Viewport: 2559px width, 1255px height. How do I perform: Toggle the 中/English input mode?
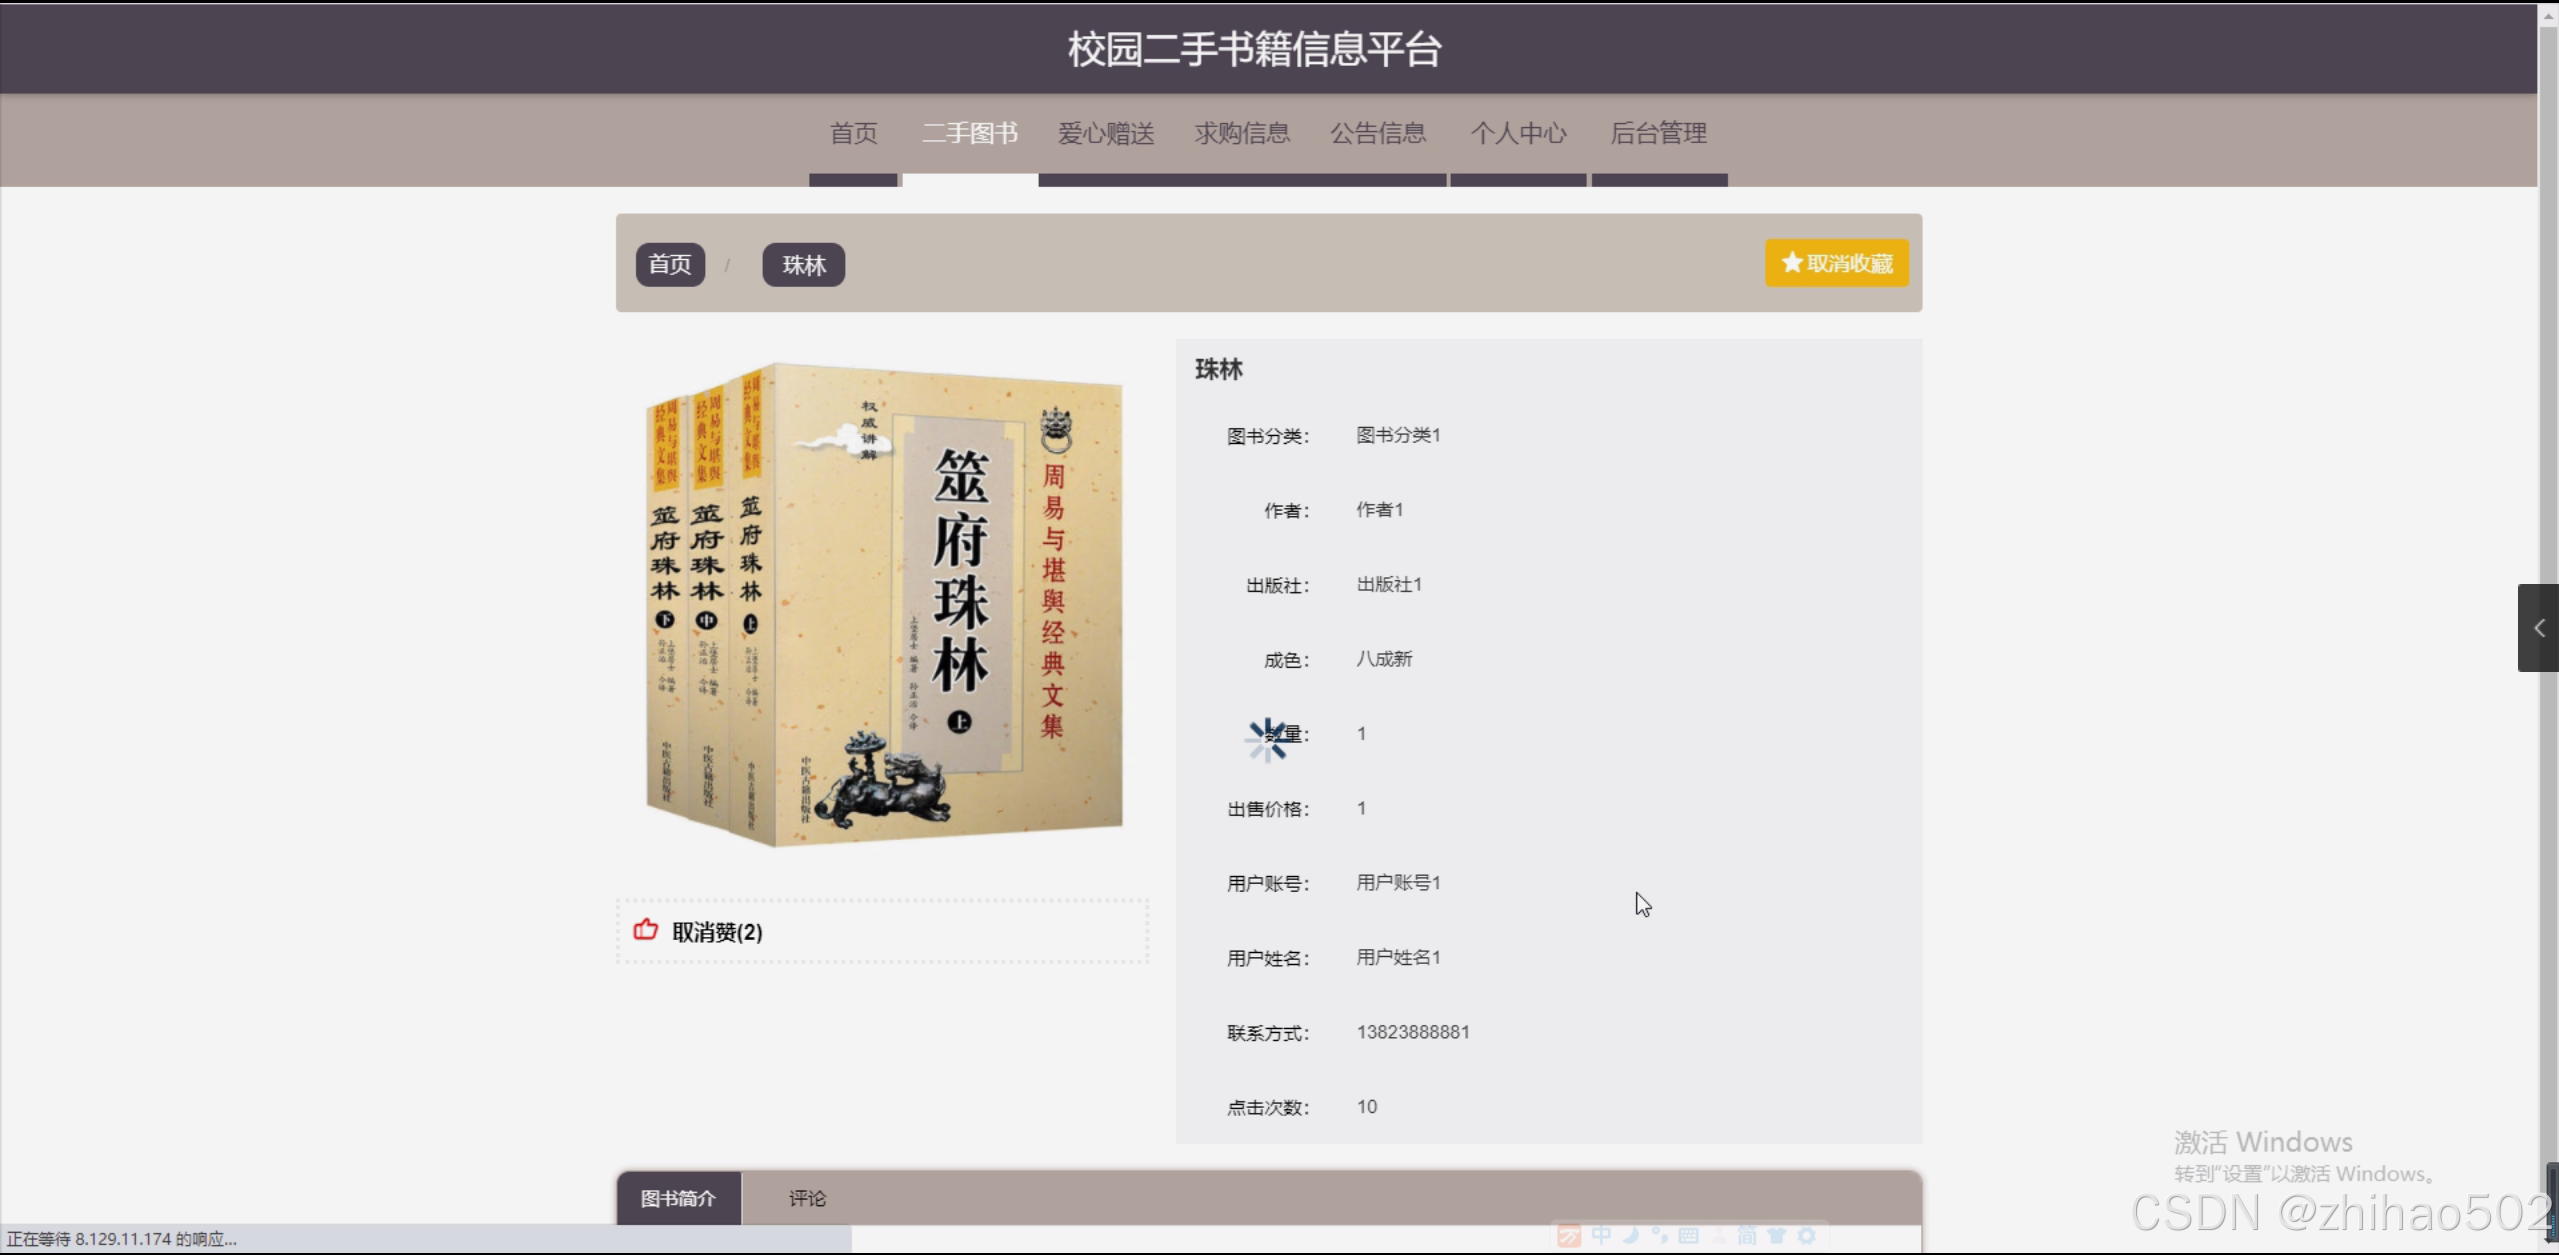point(1600,1236)
